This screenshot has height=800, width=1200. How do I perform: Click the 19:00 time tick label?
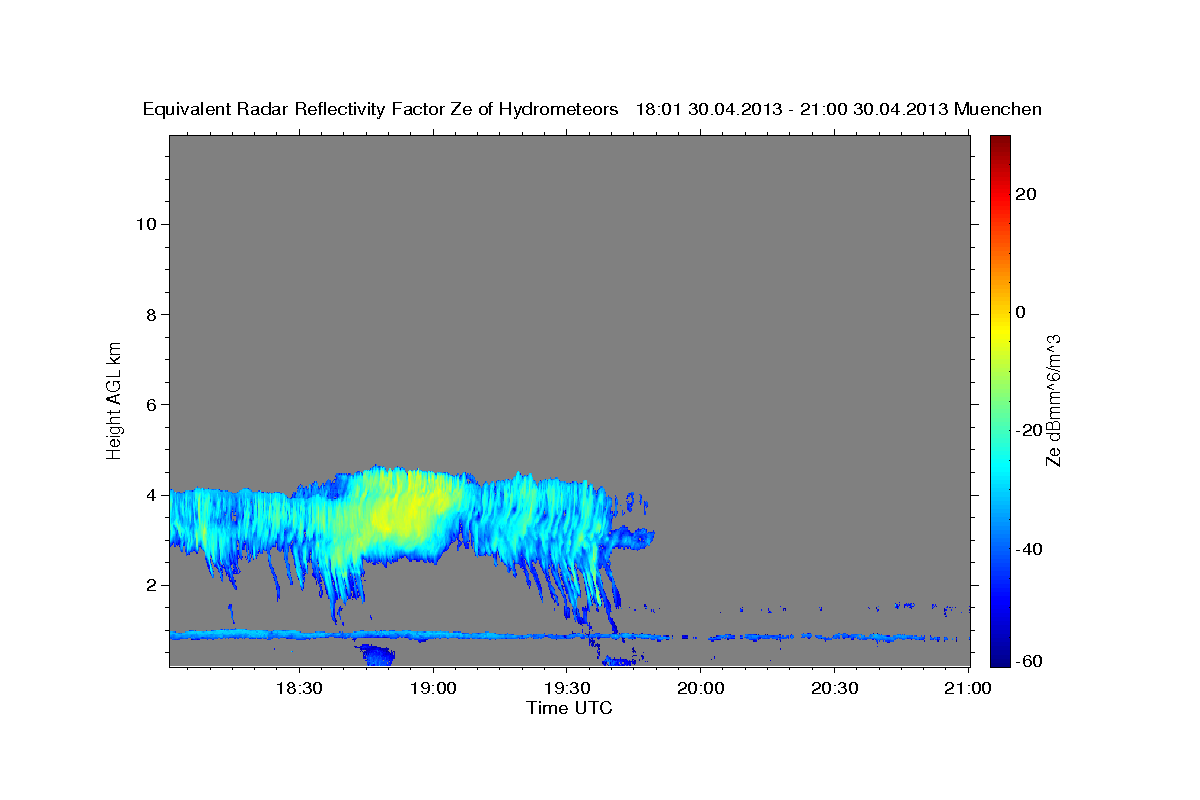click(x=432, y=688)
